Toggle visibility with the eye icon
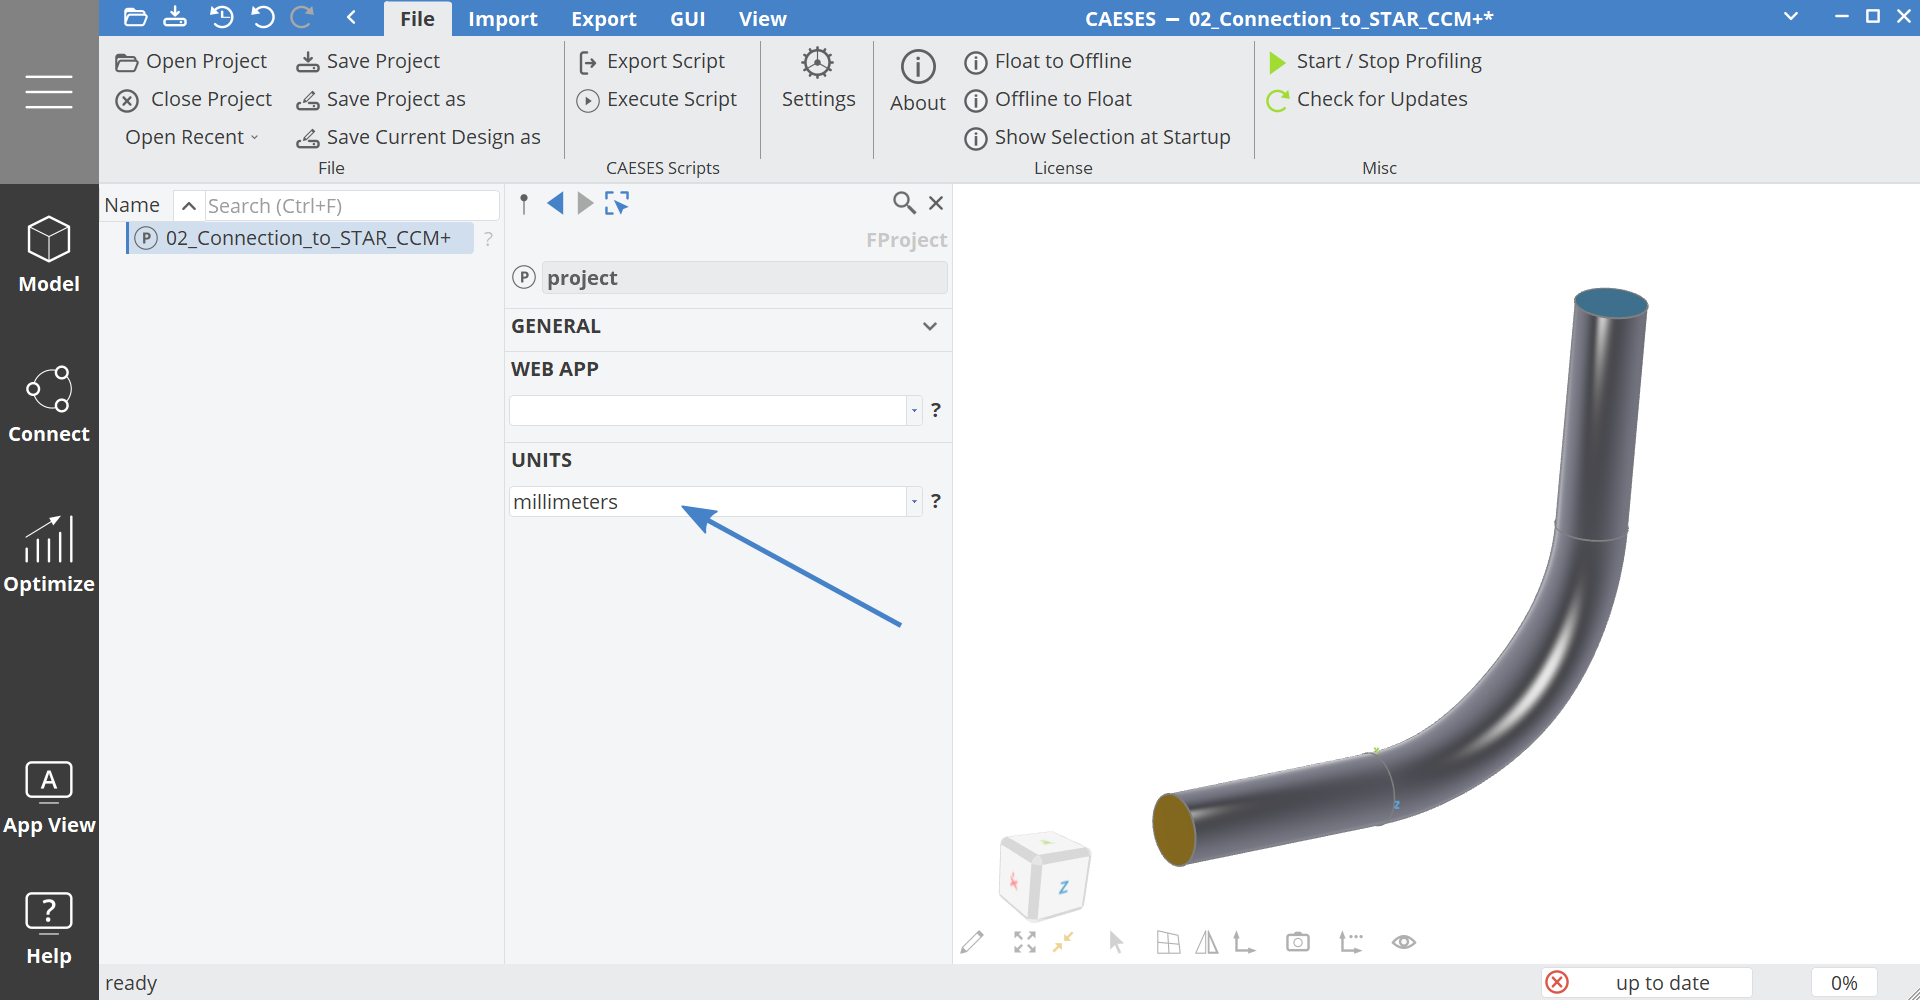This screenshot has width=1920, height=1000. click(1404, 942)
